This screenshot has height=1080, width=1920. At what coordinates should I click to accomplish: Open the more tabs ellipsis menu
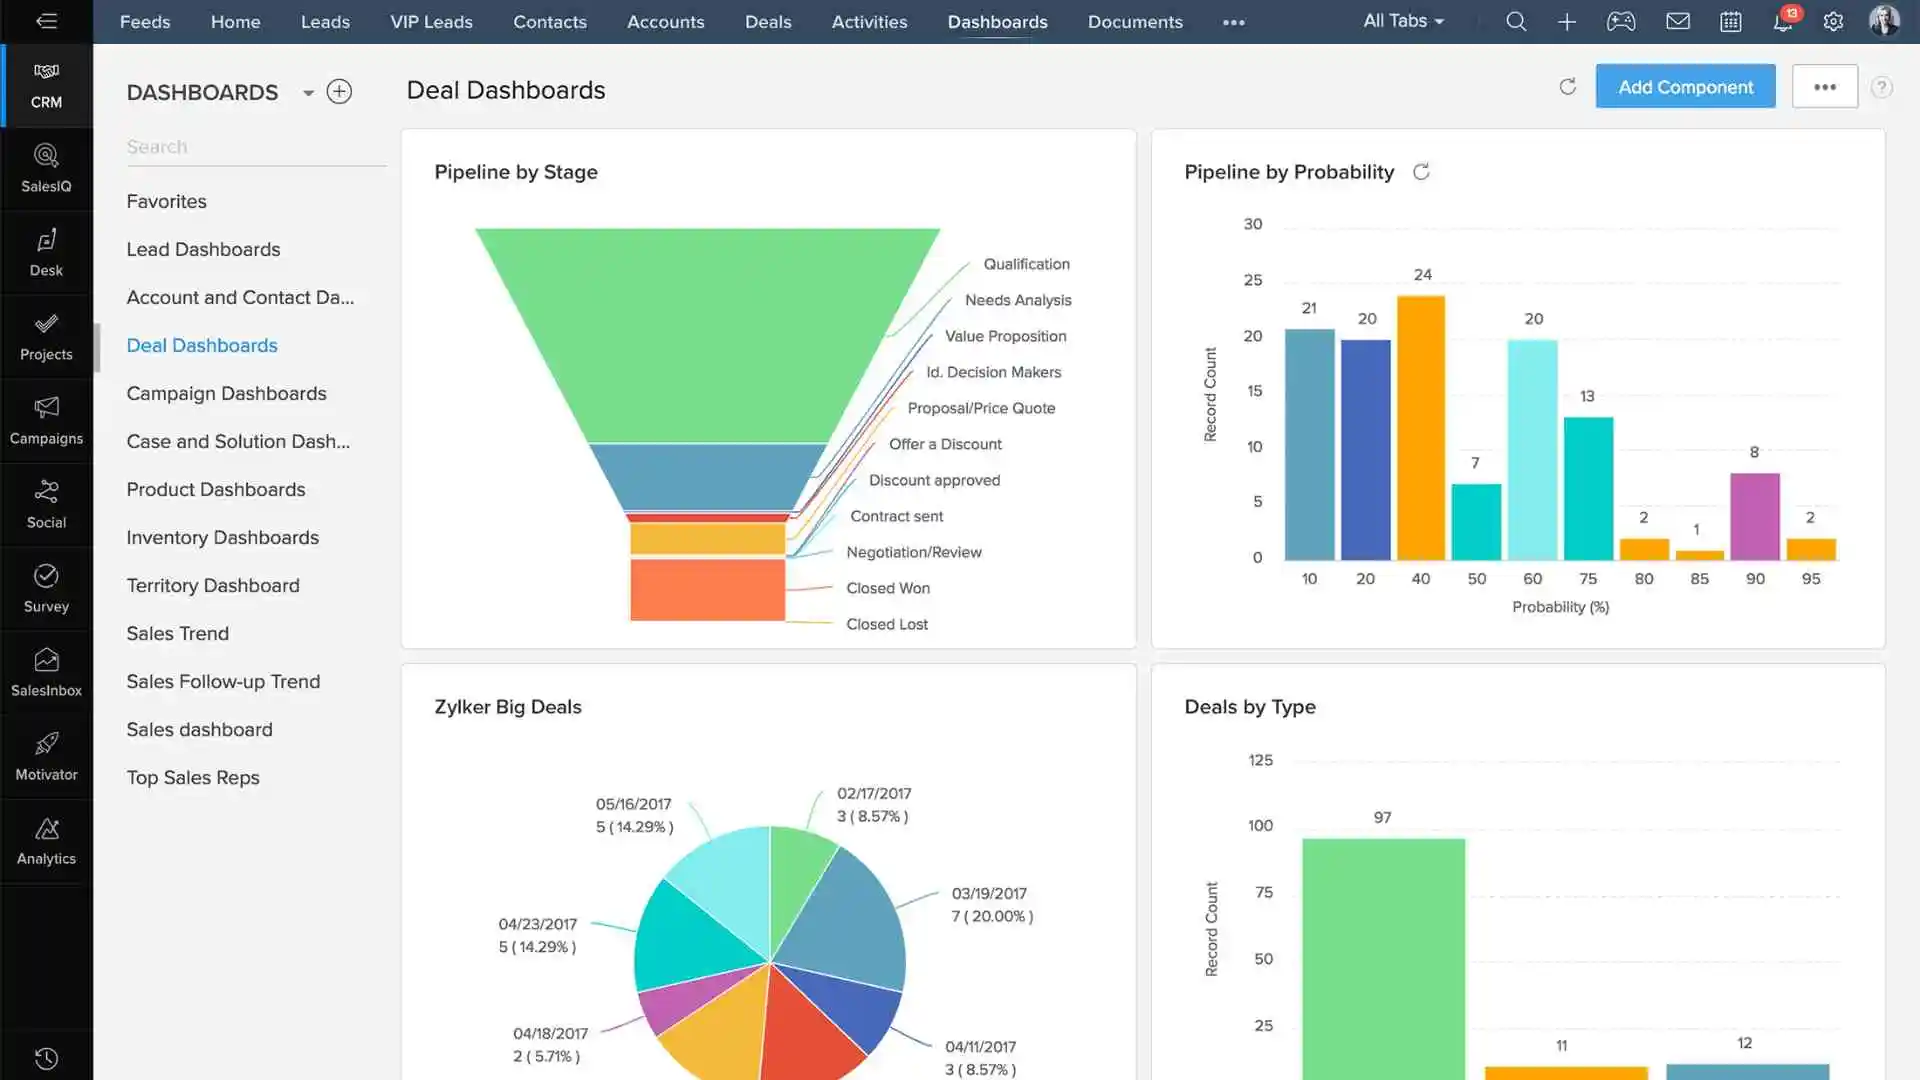(x=1233, y=22)
